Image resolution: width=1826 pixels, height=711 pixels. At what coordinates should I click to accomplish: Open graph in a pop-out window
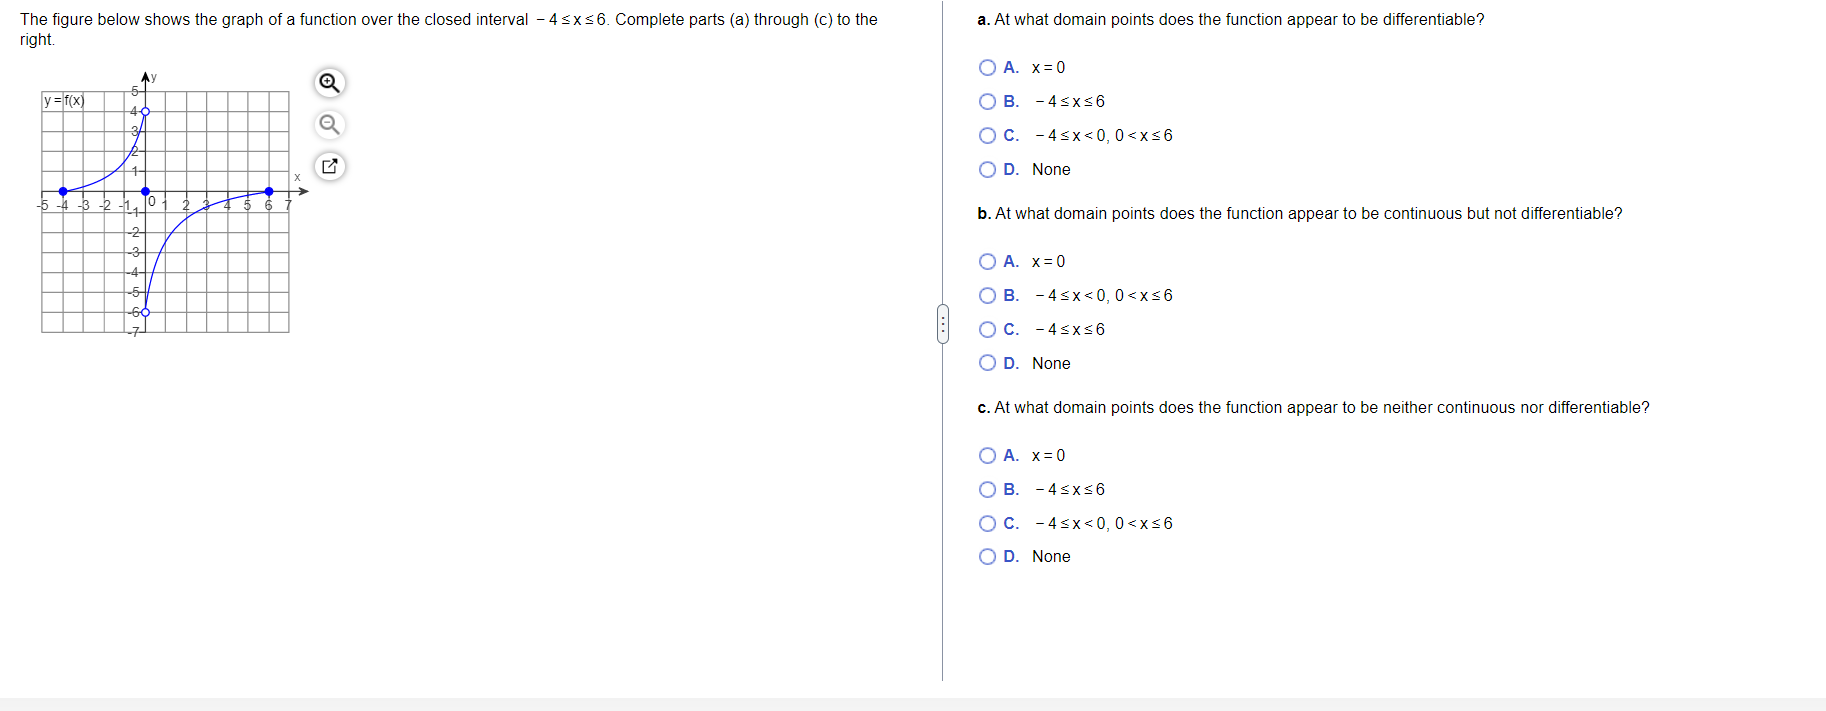(329, 166)
